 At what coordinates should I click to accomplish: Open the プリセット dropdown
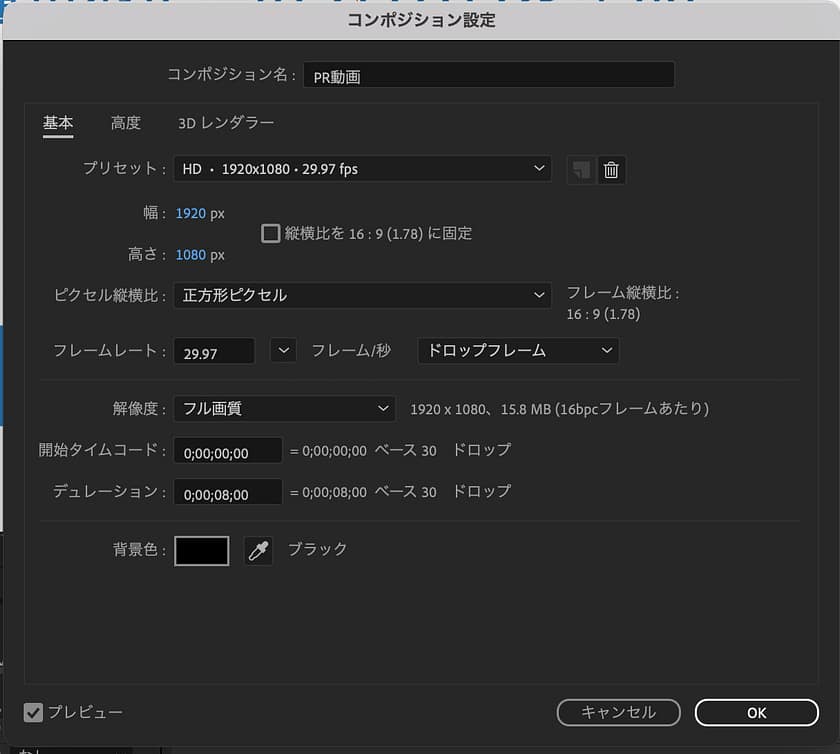tap(362, 169)
